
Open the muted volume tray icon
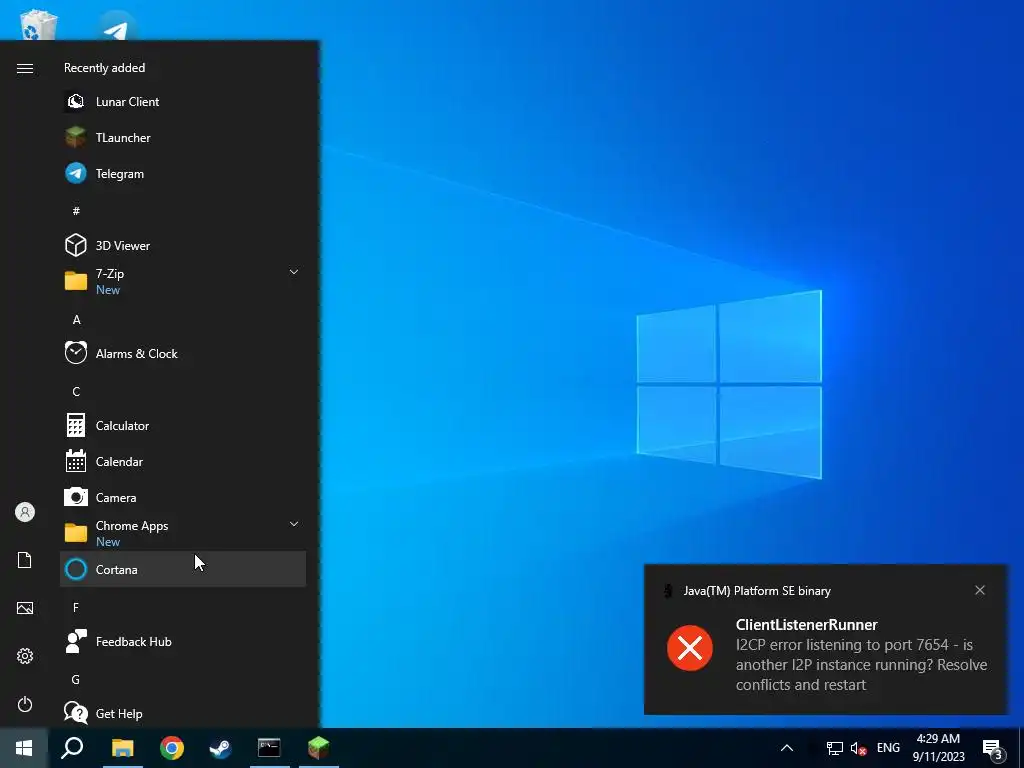tap(858, 748)
